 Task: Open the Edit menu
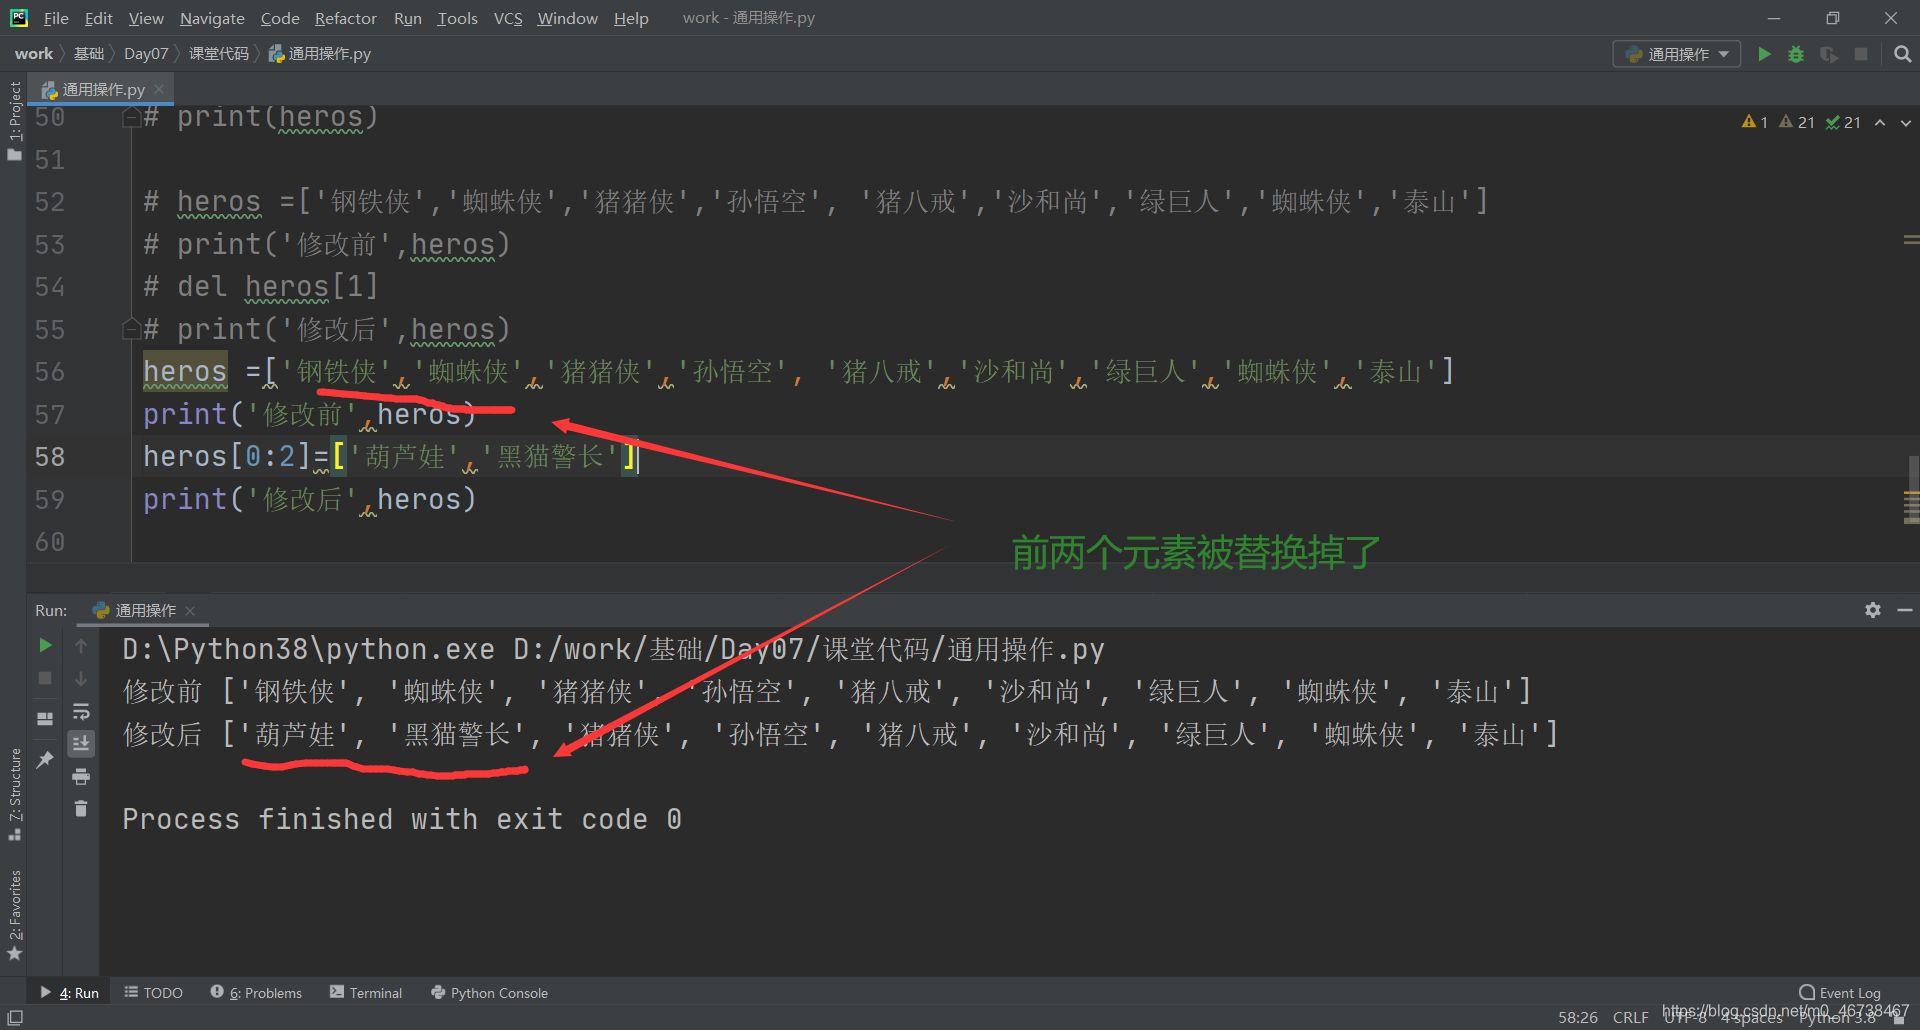pyautogui.click(x=98, y=18)
